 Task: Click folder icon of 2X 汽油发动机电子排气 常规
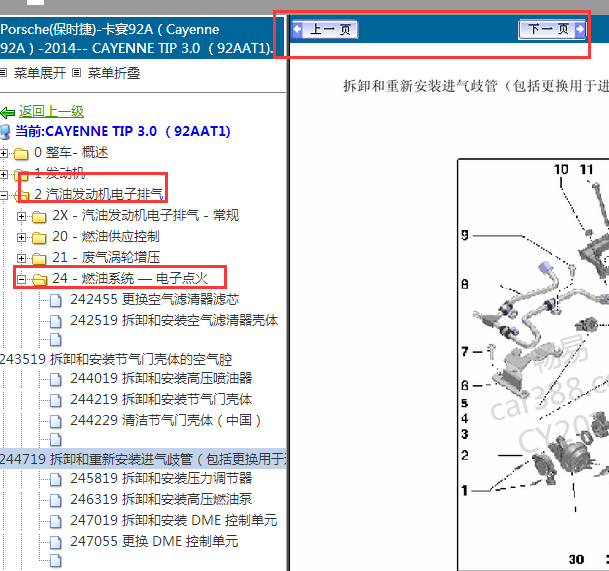39,216
